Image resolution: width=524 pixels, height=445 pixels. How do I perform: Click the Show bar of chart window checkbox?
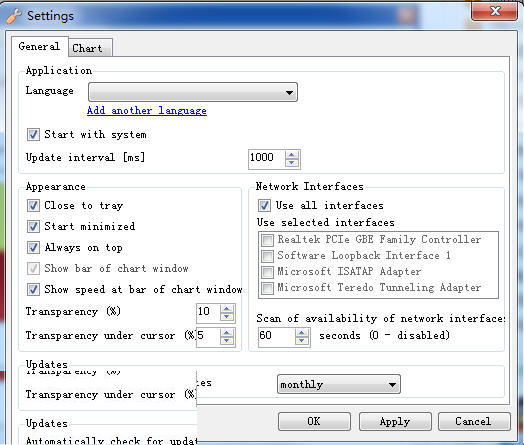(x=33, y=268)
